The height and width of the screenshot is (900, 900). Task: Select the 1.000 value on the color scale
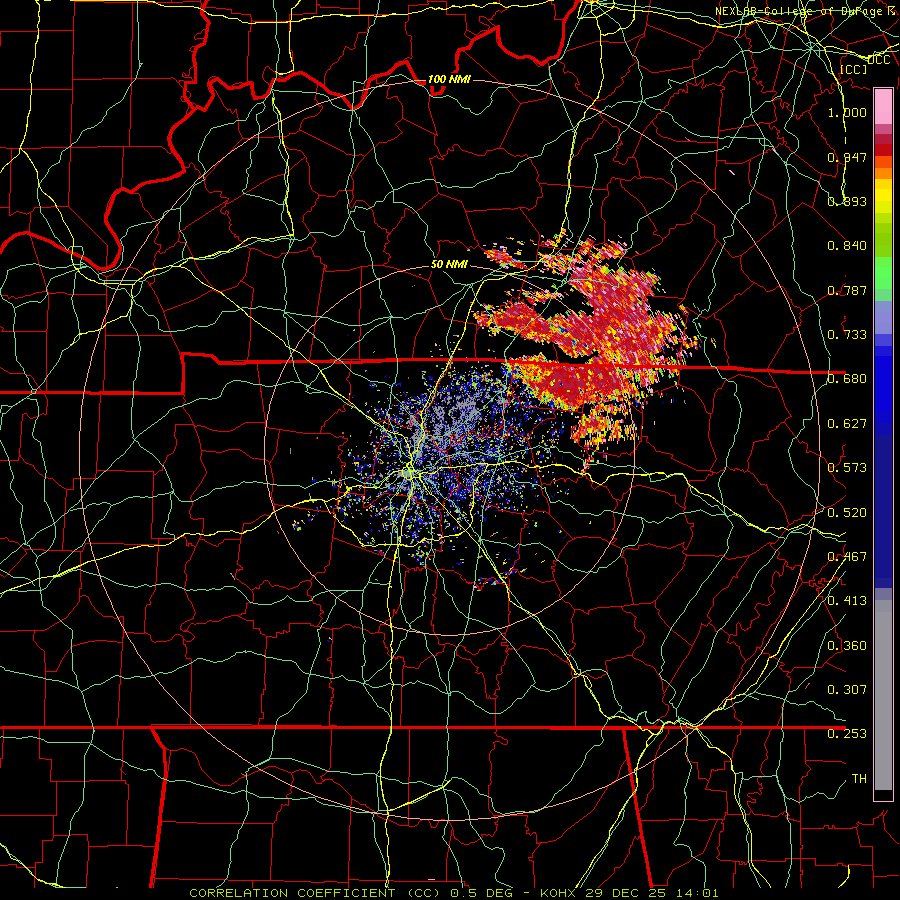[847, 112]
